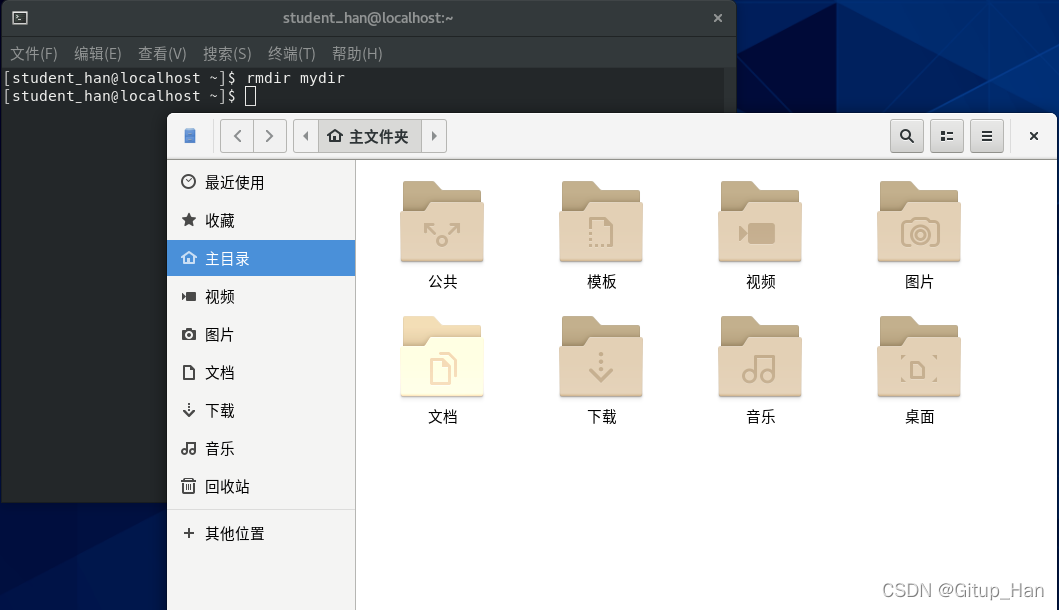Go back with the left arrow button

pyautogui.click(x=237, y=136)
